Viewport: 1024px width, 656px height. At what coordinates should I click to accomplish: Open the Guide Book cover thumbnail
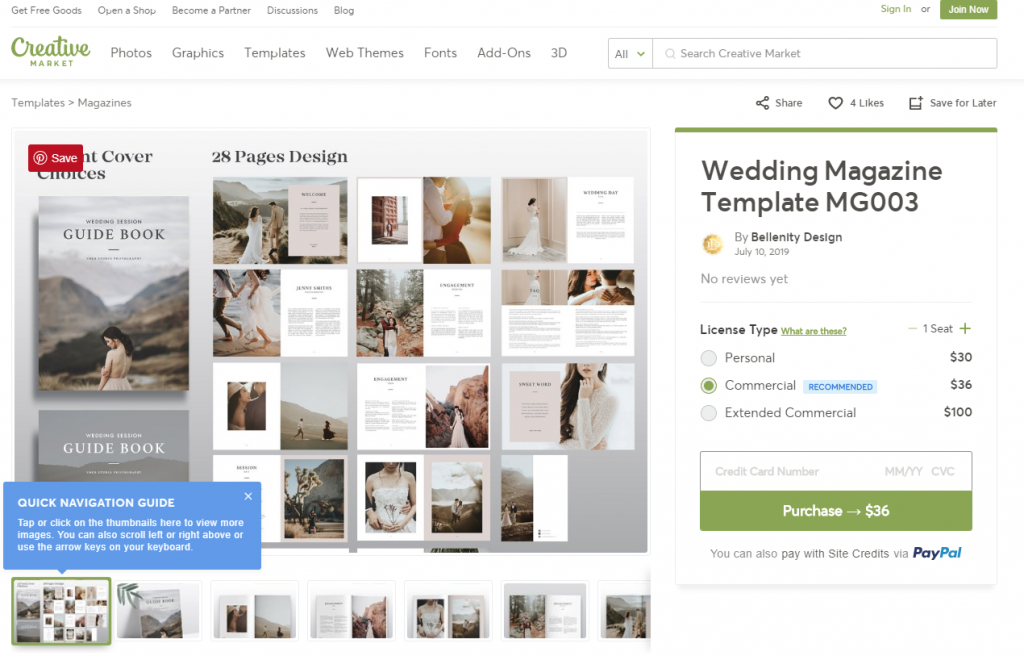click(158, 610)
